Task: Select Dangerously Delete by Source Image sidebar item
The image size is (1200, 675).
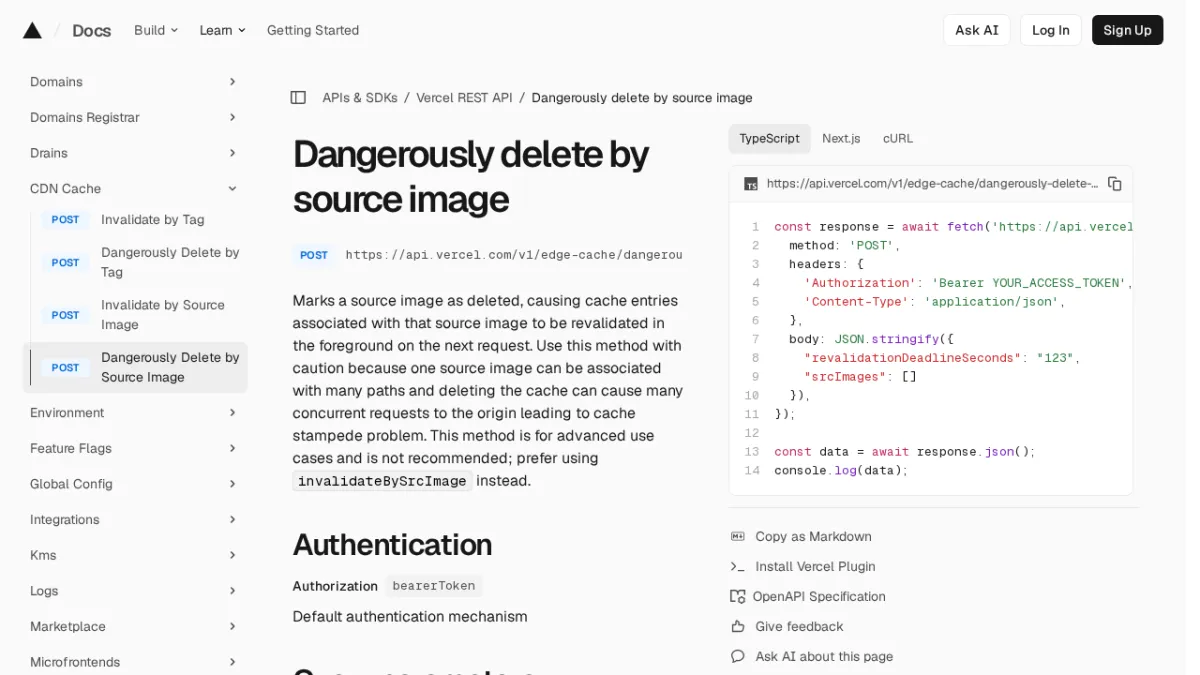Action: [x=135, y=367]
